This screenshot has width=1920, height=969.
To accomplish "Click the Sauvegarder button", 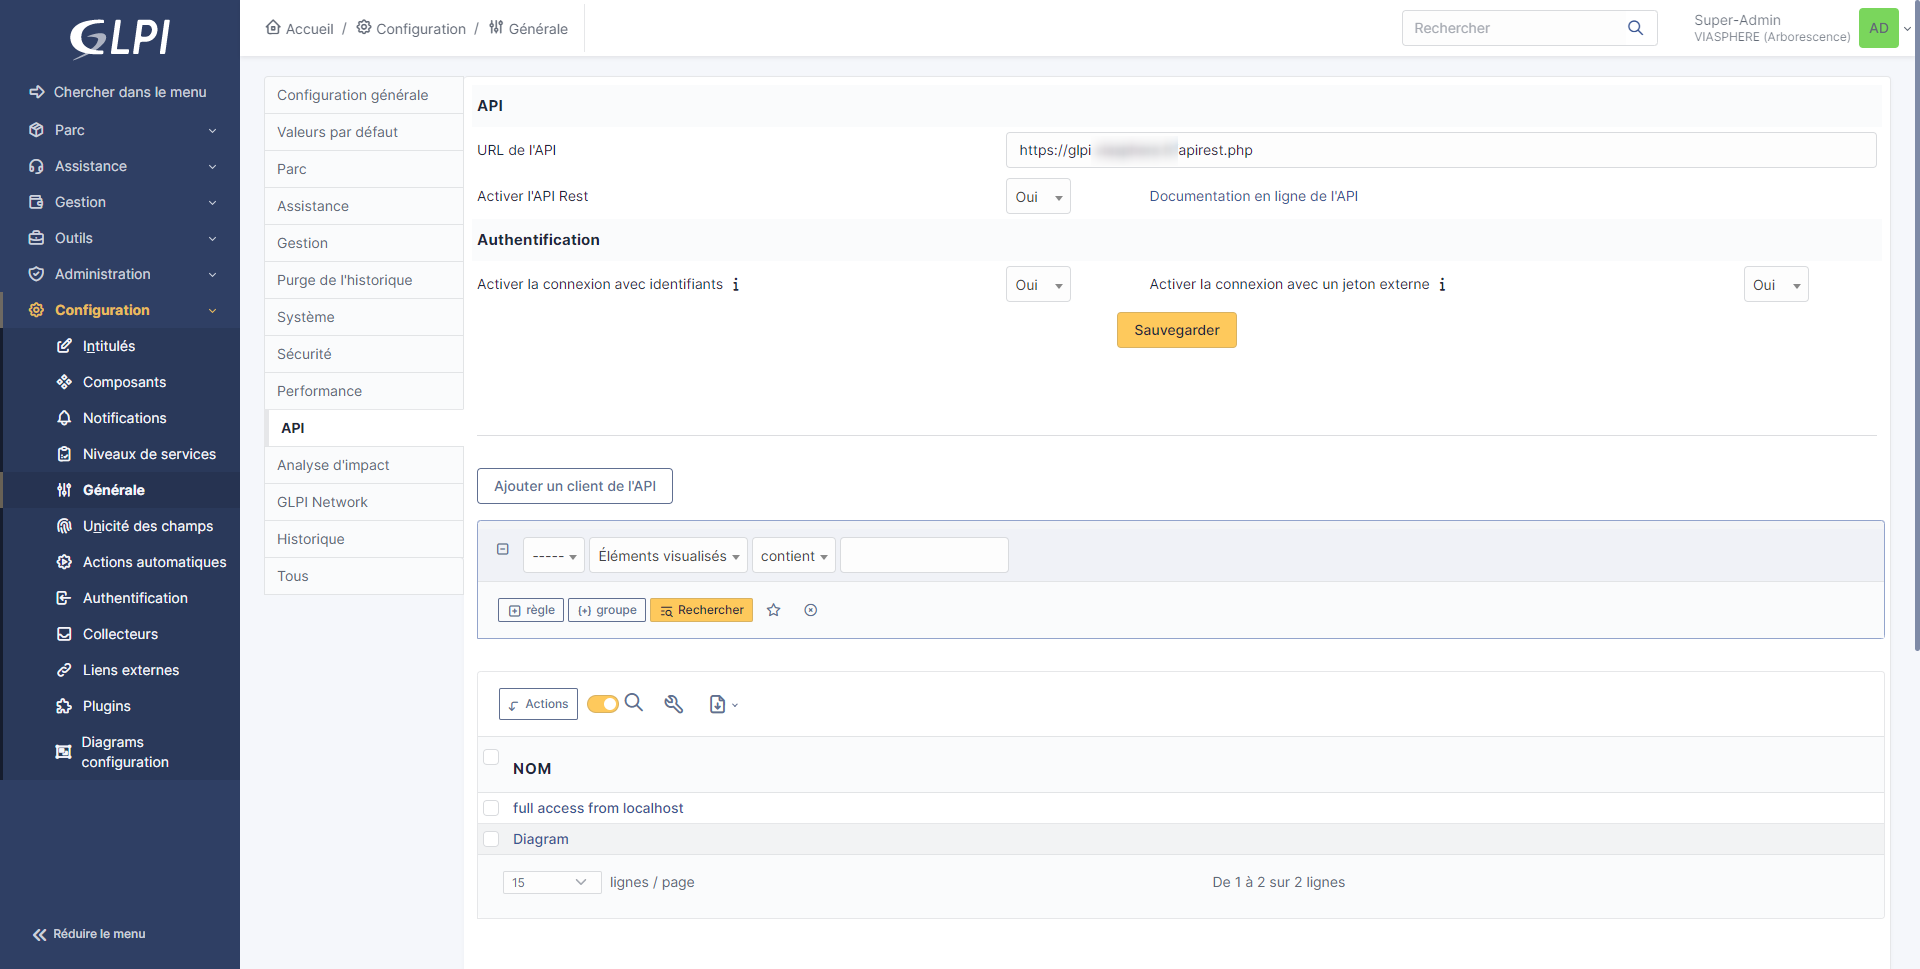I will click(1176, 329).
